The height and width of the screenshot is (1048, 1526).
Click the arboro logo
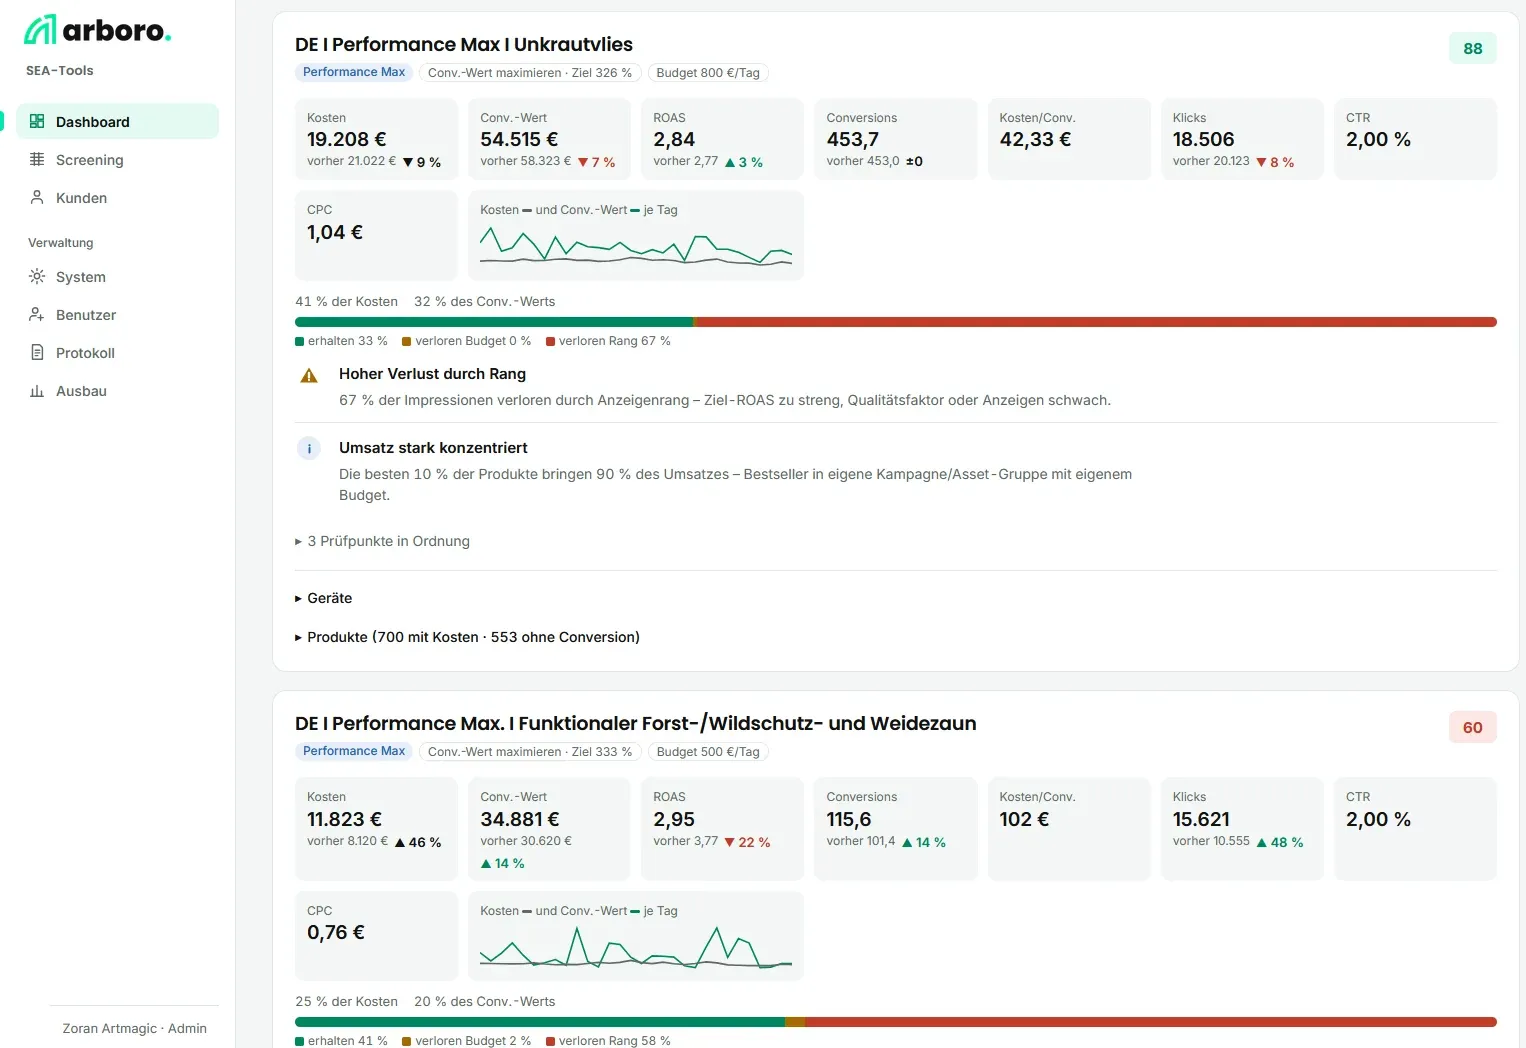coord(97,30)
